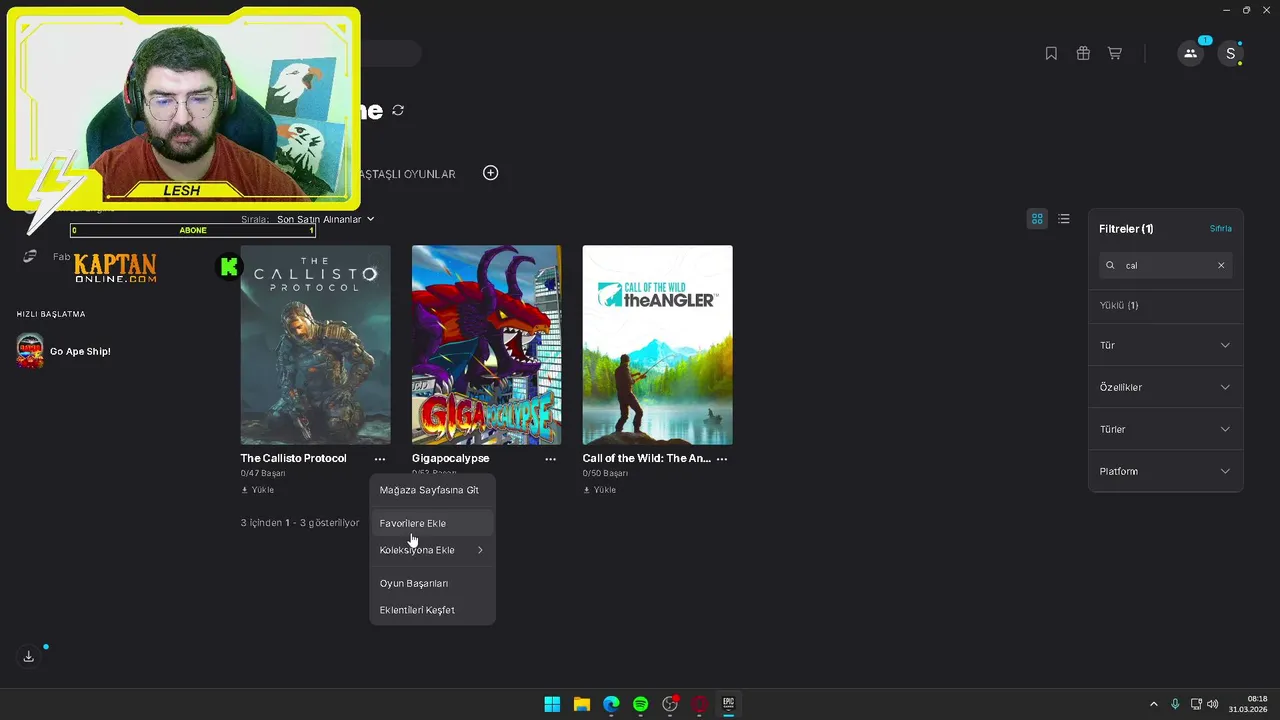Click the Gigapocalypse game title

pyautogui.click(x=450, y=458)
